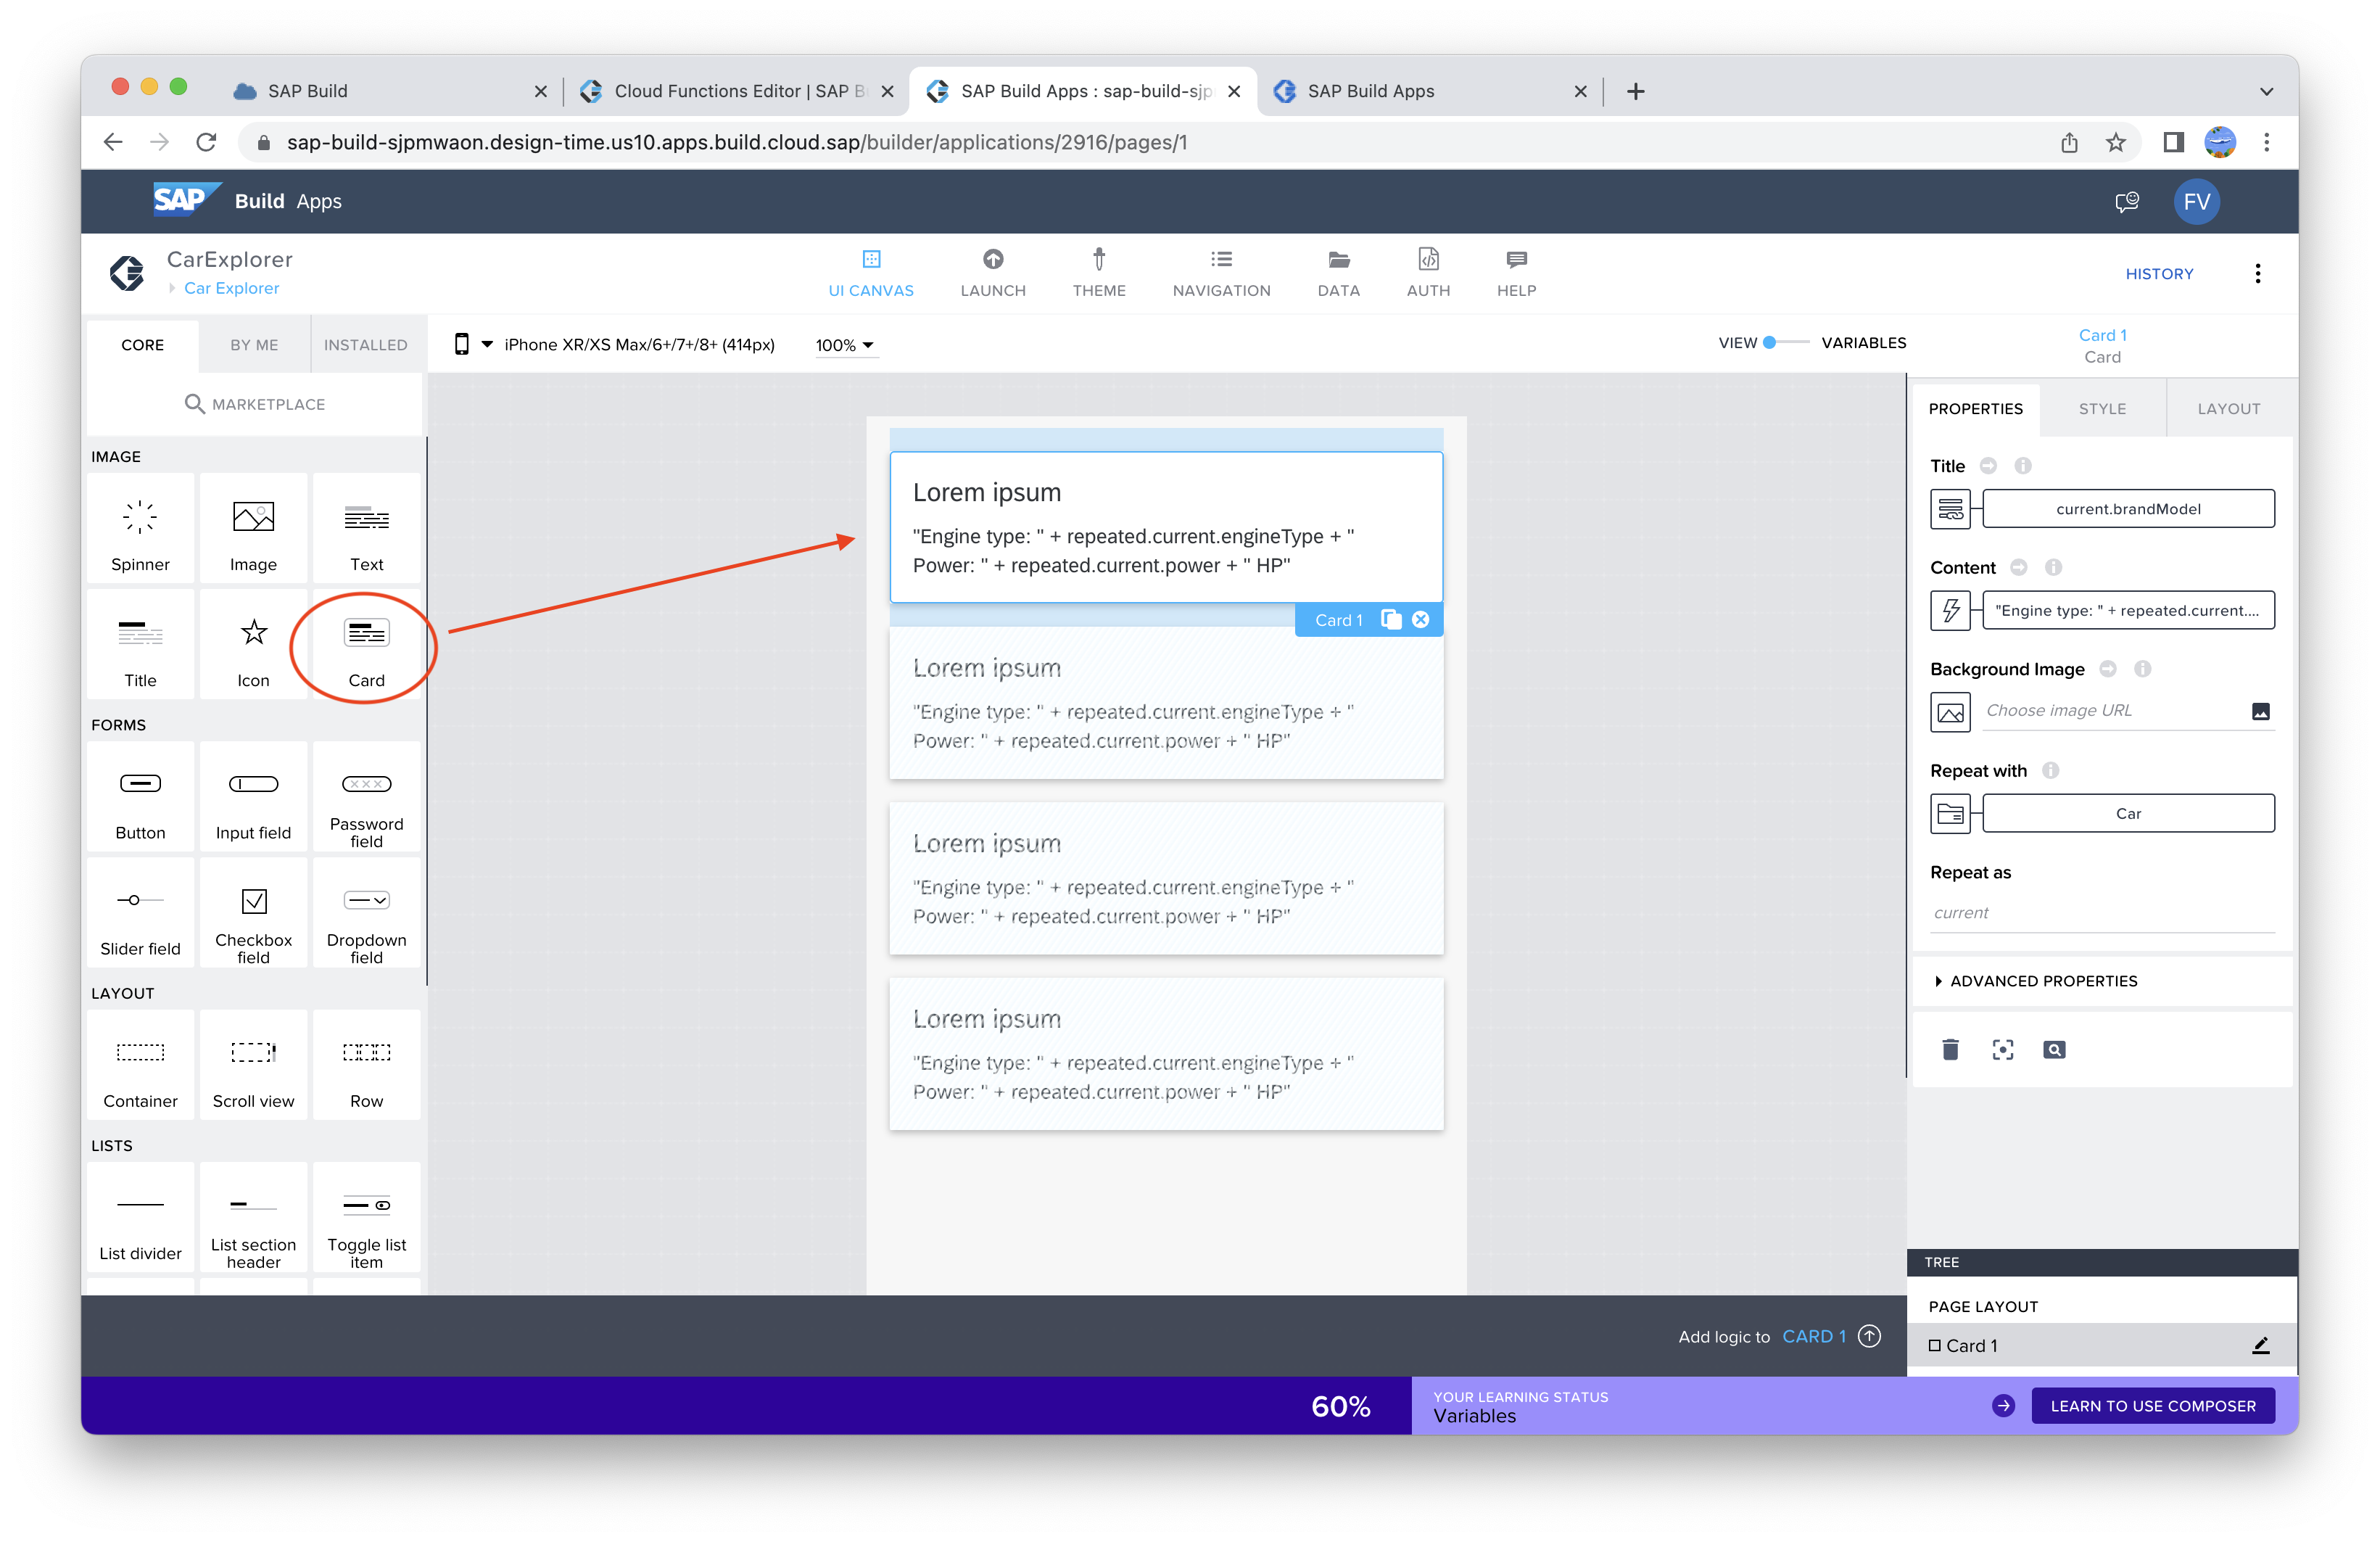Click the Dropdown field component icon
The width and height of the screenshot is (2380, 1542).
(366, 901)
